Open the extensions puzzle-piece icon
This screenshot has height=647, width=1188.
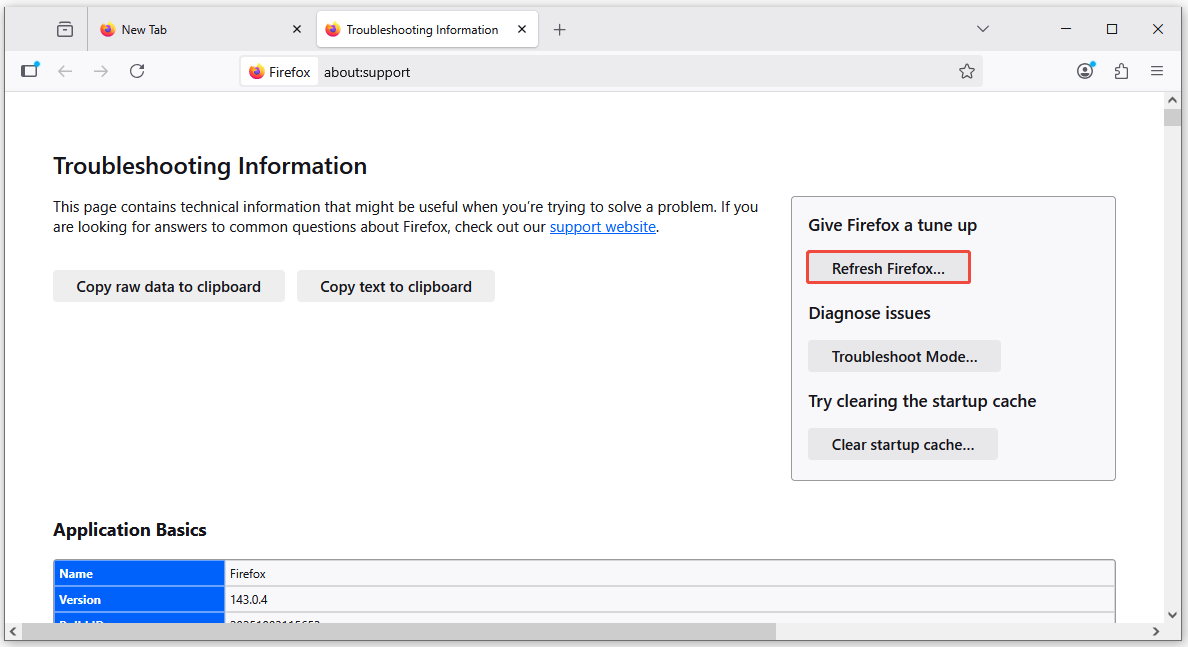click(x=1121, y=71)
